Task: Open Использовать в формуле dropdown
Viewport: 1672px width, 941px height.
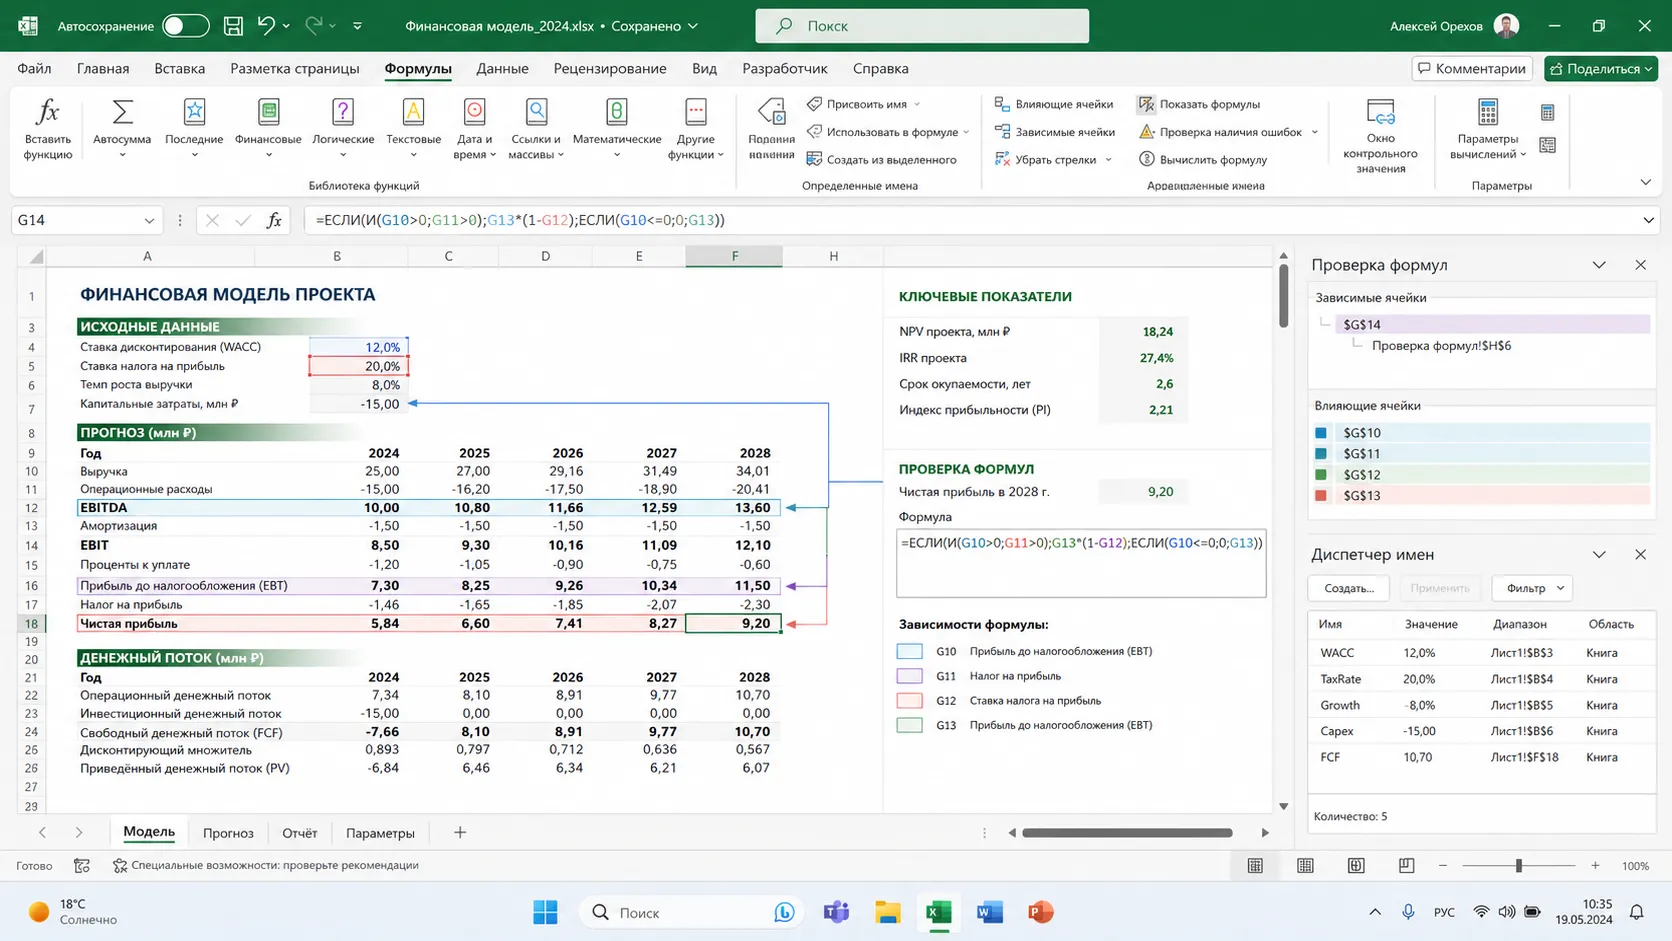Action: [x=966, y=132]
